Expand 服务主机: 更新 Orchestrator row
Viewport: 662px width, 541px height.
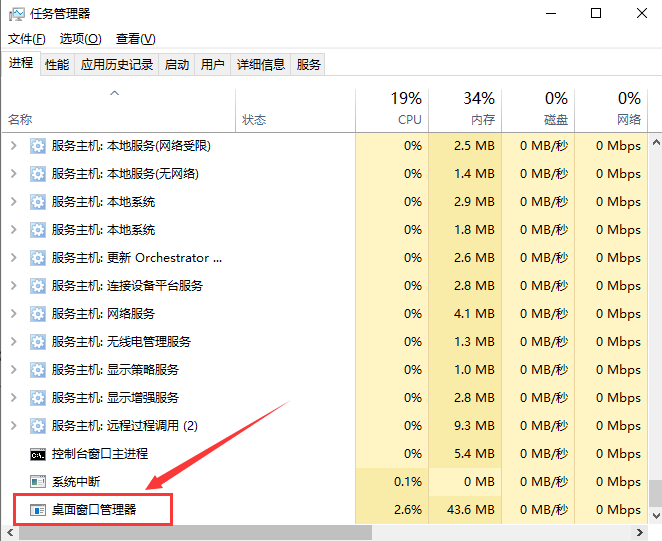[14, 258]
